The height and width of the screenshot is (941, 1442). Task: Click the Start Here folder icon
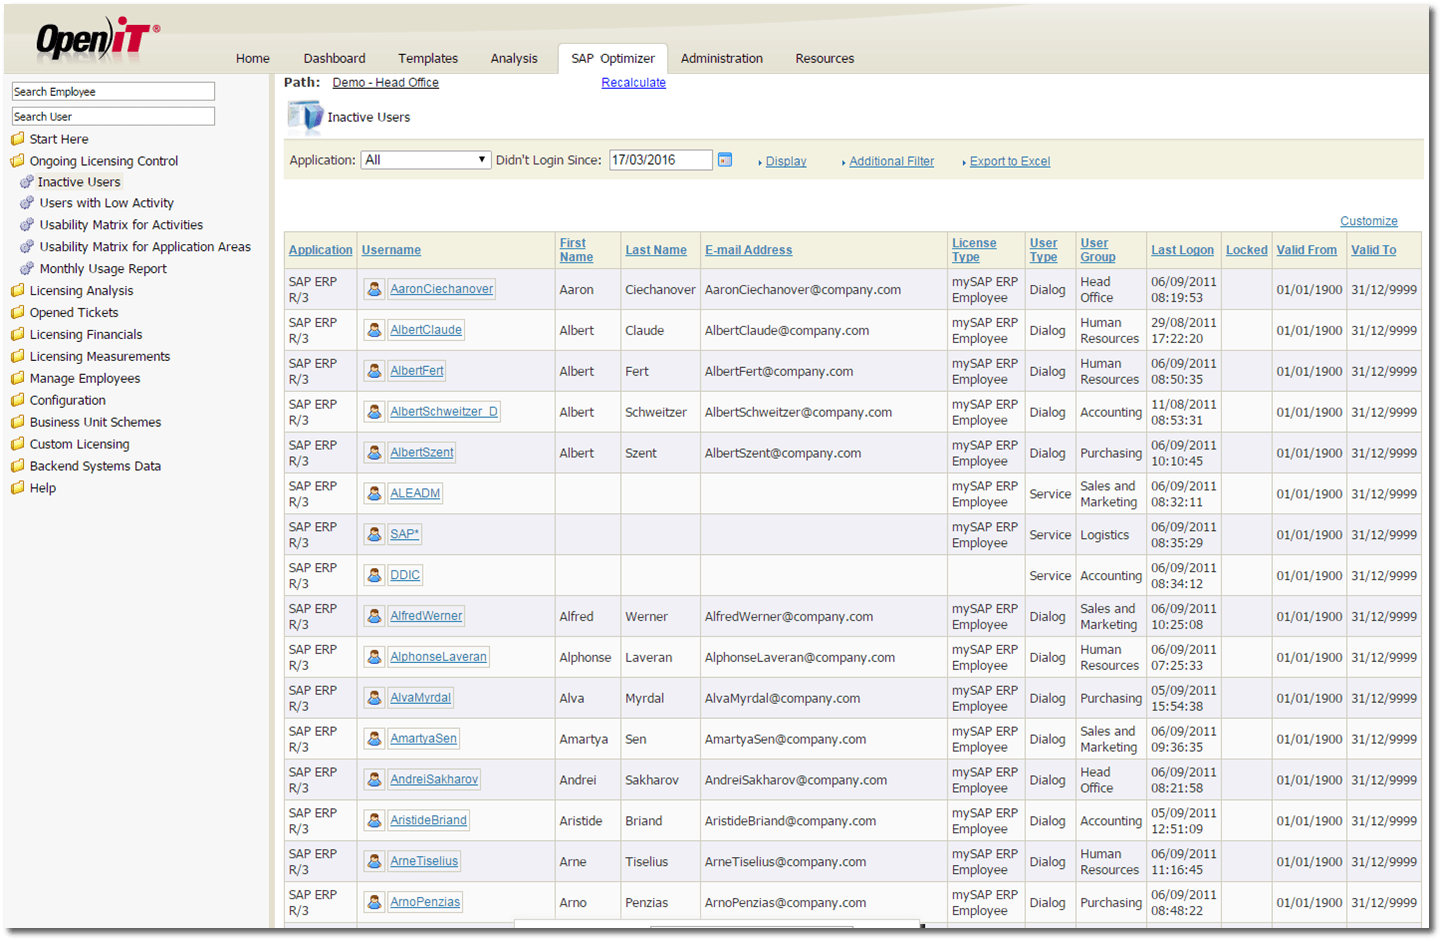[17, 139]
